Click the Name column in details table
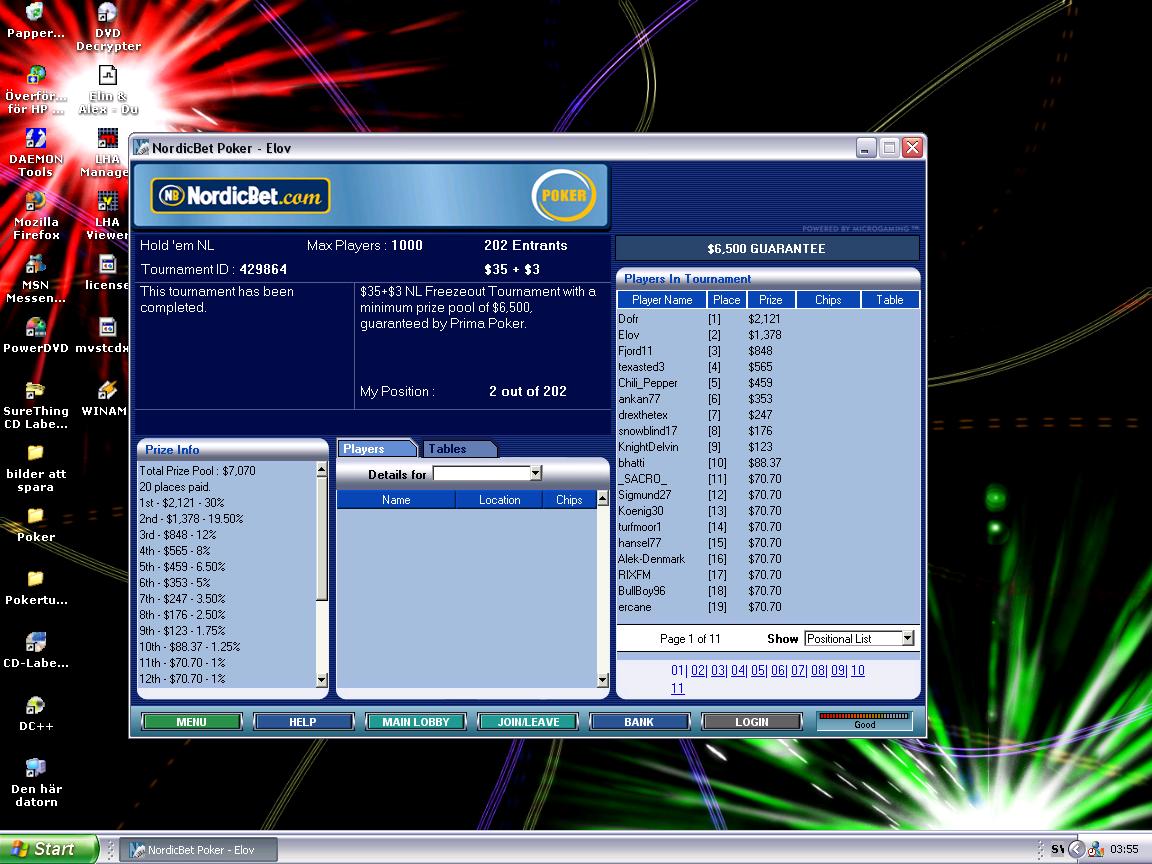Viewport: 1152px width, 864px height. tap(396, 500)
